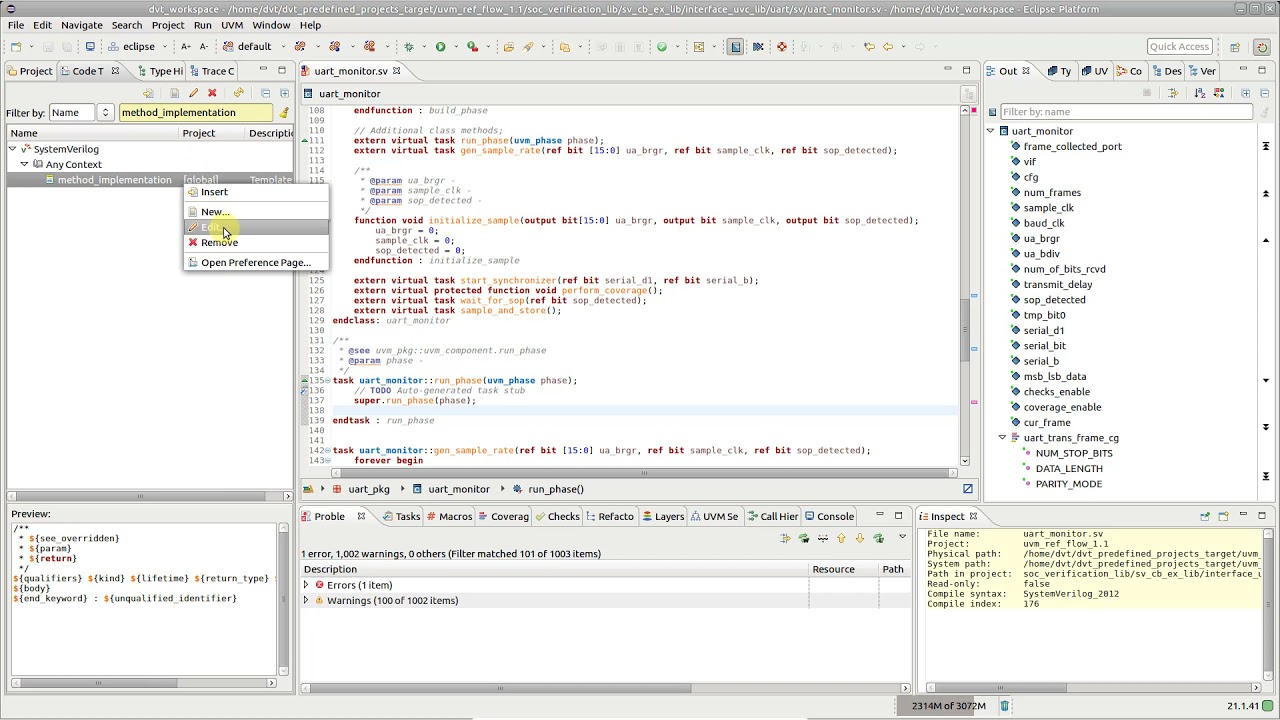Click the pin Inspect view icon
The image size is (1280, 720).
1204,516
